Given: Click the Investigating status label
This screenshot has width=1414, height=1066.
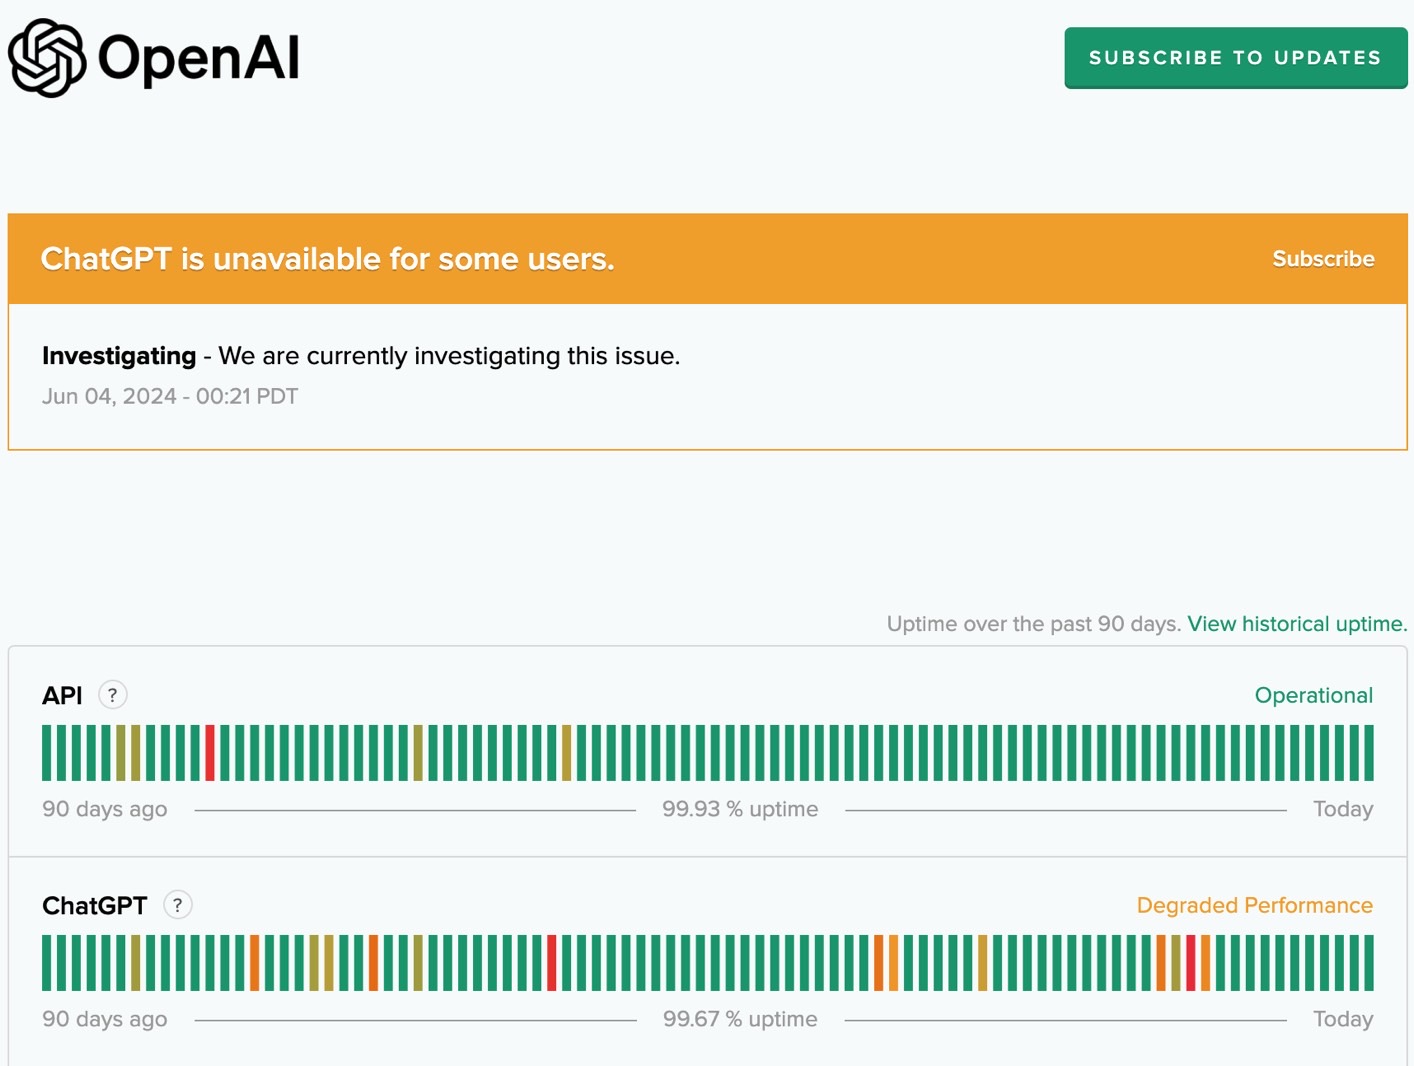Looking at the screenshot, I should pyautogui.click(x=119, y=356).
